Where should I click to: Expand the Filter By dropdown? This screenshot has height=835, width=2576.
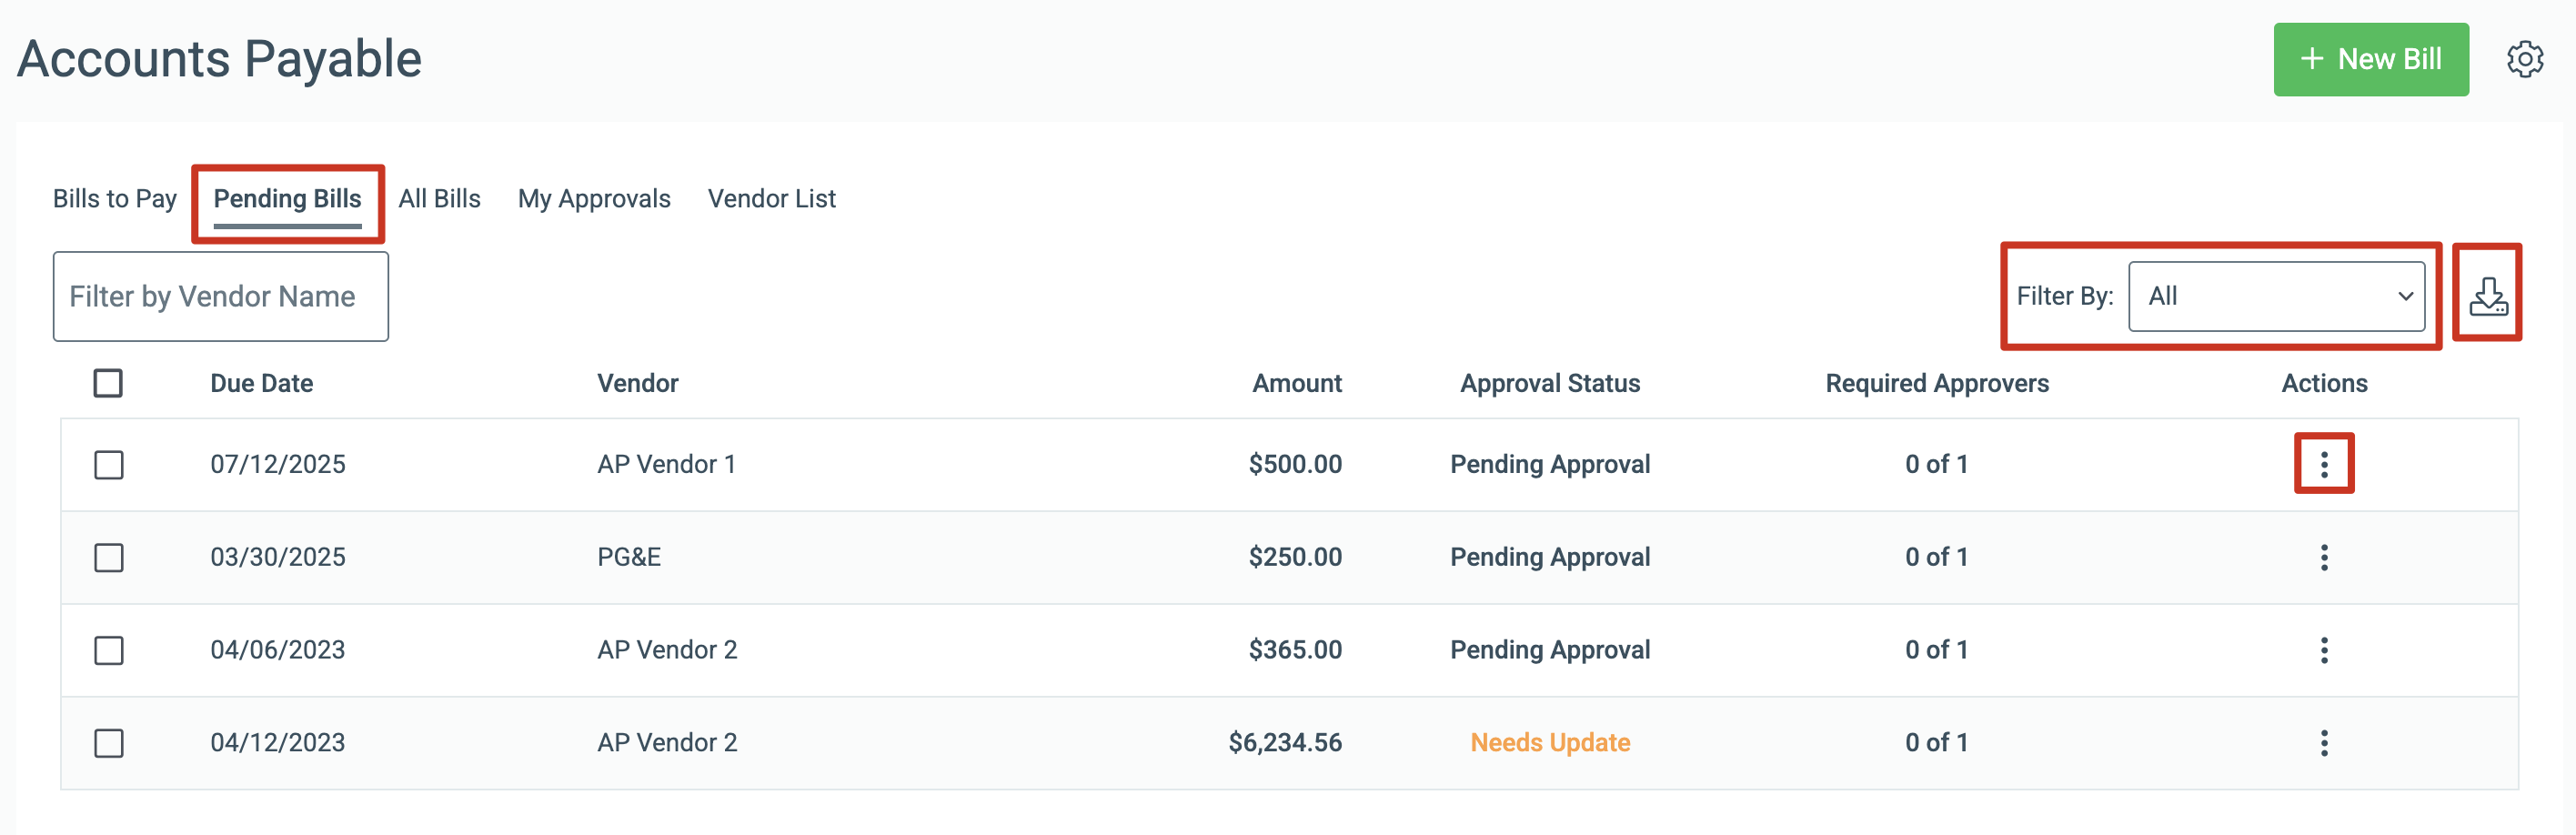pyautogui.click(x=2276, y=296)
